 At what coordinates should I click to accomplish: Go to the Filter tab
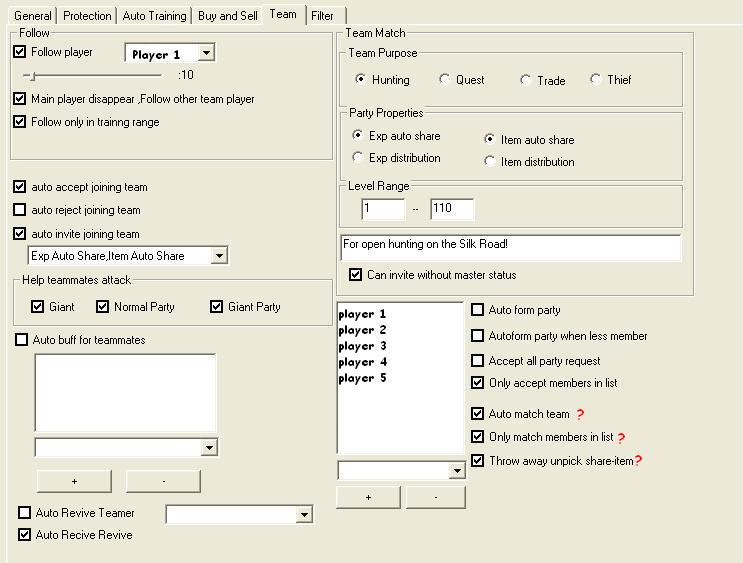322,16
